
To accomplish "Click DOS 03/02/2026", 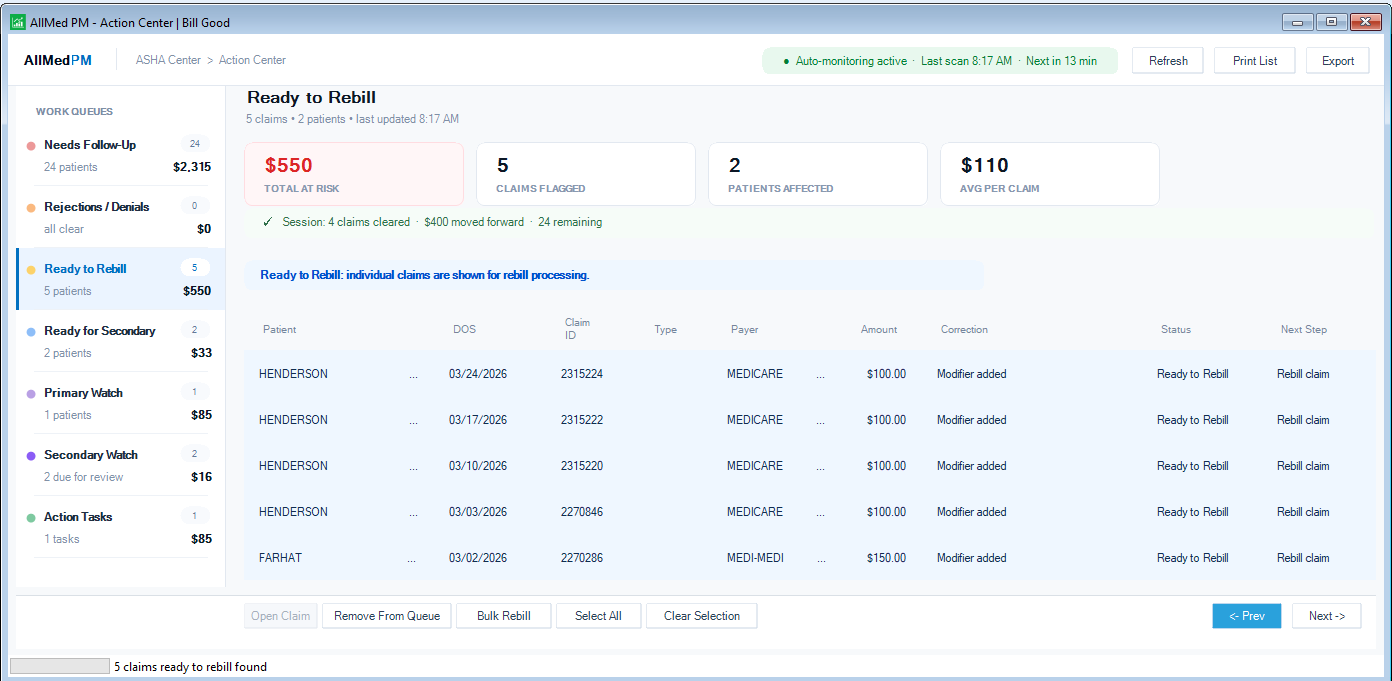I will pyautogui.click(x=478, y=558).
